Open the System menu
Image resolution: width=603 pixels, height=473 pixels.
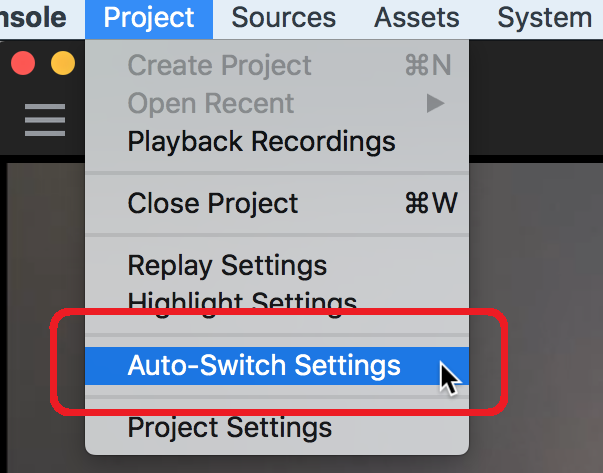coord(545,18)
